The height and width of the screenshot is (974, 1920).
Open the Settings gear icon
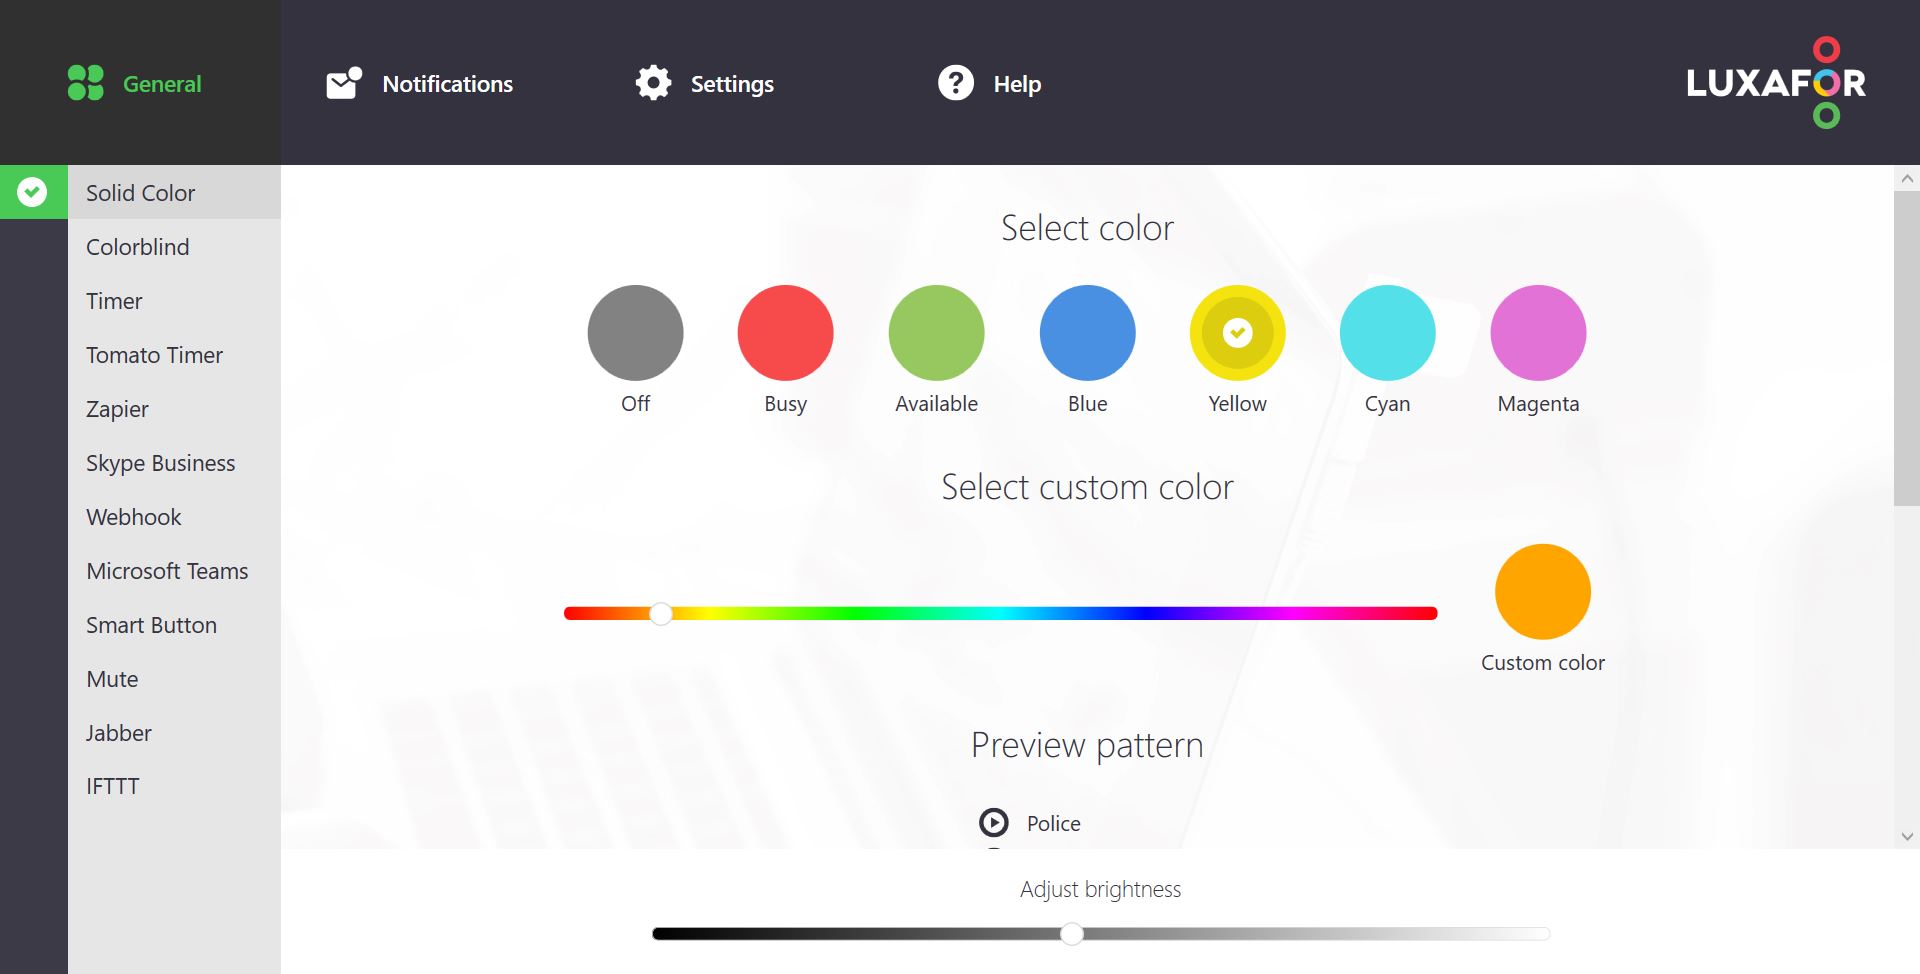(x=652, y=83)
